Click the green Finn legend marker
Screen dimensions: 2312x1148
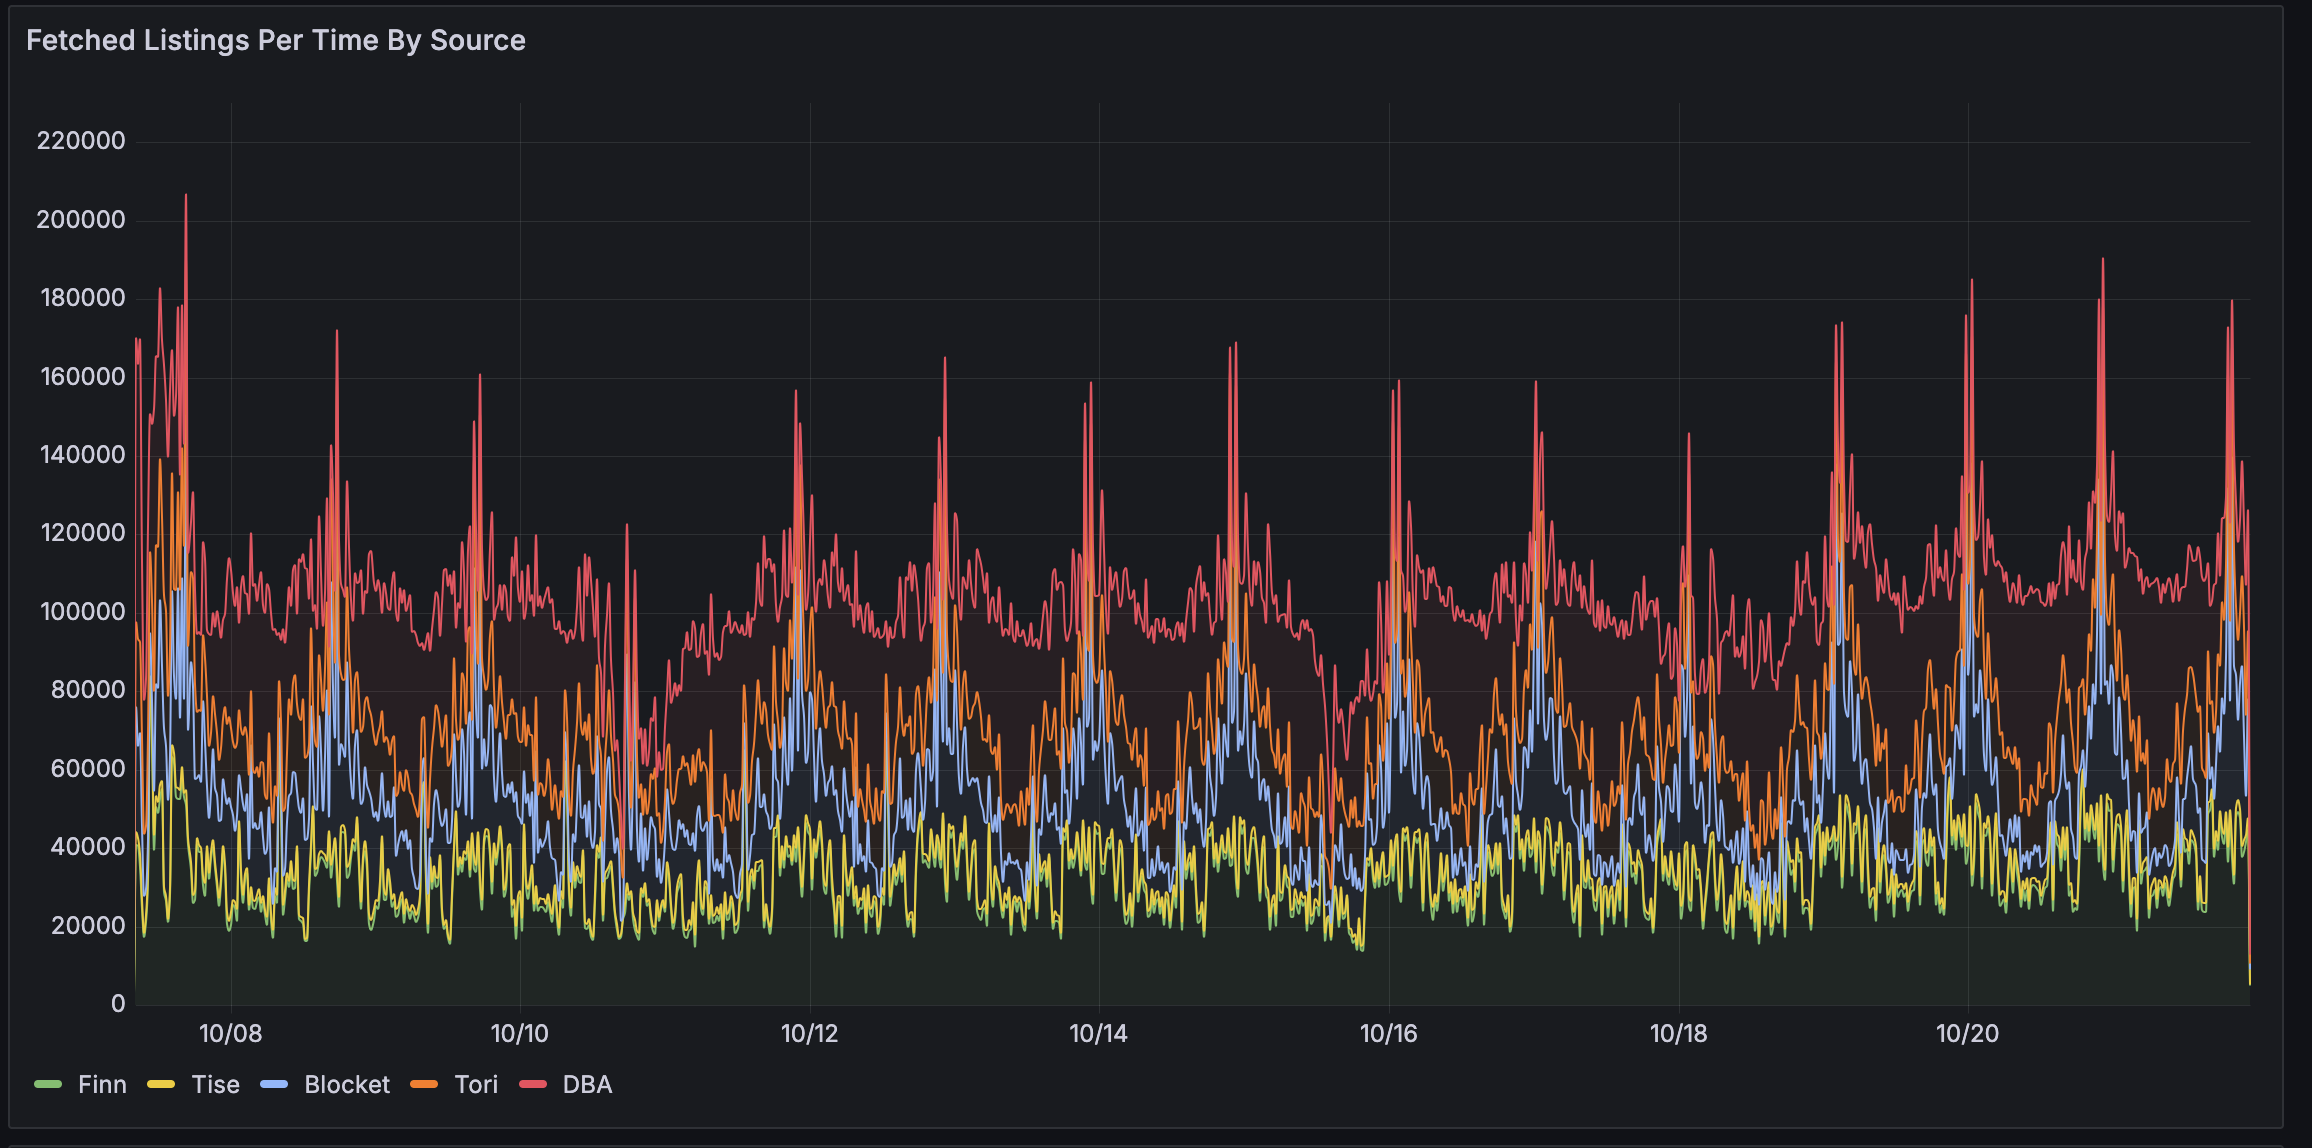click(49, 1084)
